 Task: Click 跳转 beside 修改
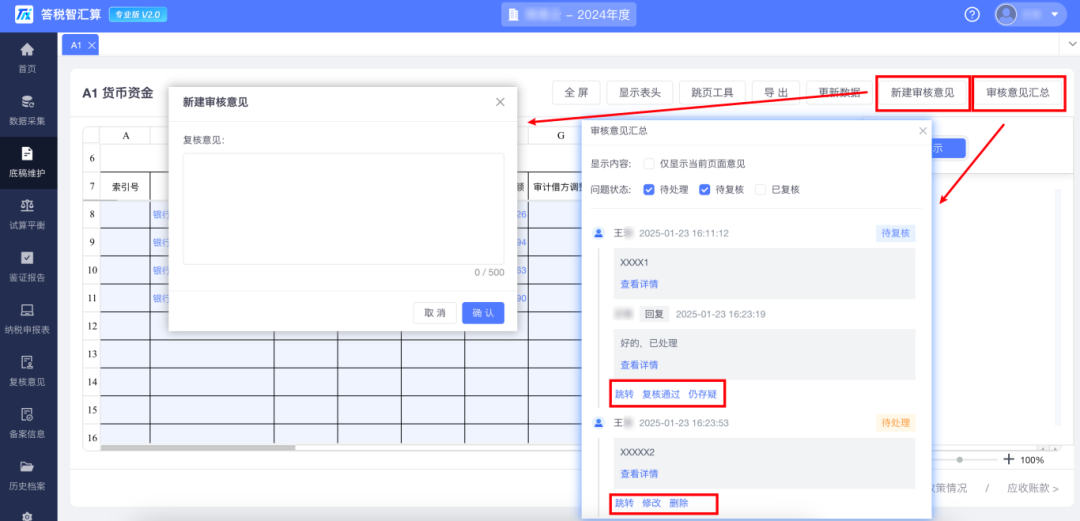tap(624, 503)
